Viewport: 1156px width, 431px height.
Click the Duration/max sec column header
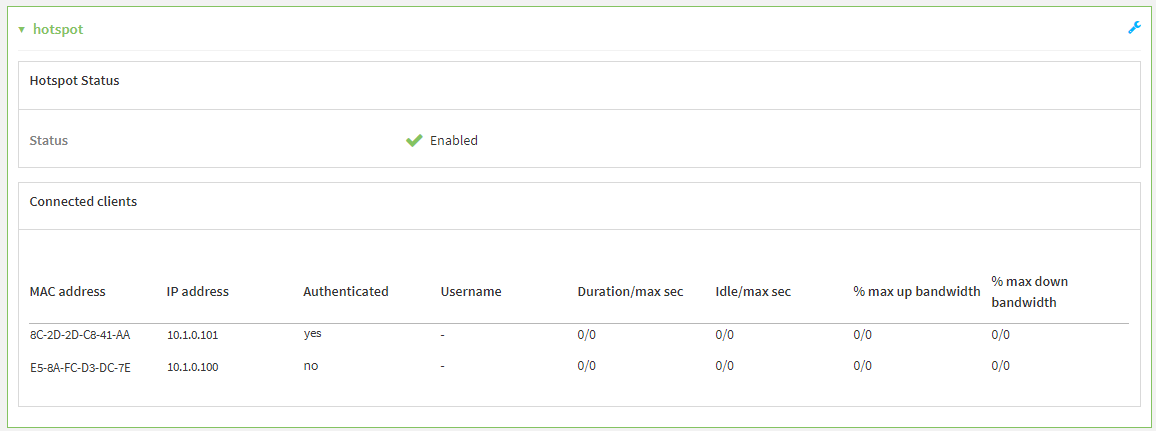630,292
